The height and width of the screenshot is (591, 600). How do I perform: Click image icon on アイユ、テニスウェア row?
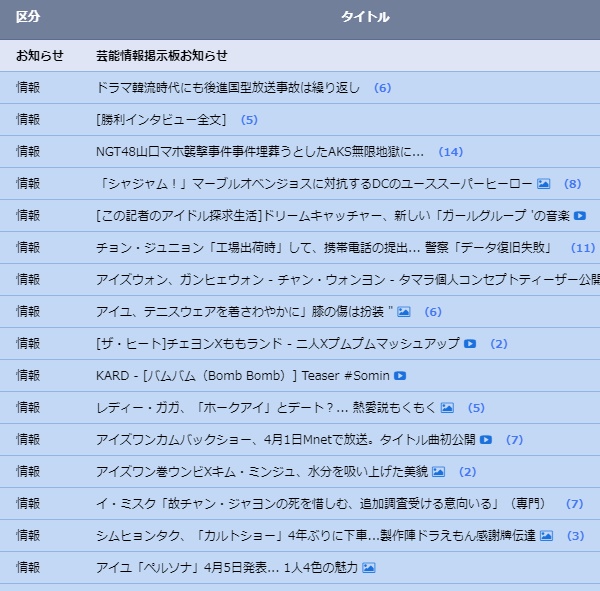[x=404, y=312]
